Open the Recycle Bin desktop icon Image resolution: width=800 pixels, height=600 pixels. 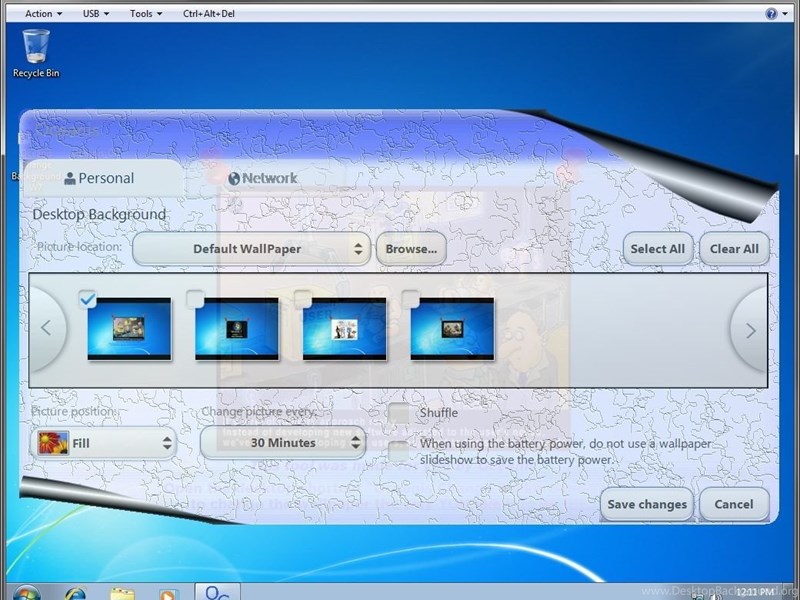[36, 50]
